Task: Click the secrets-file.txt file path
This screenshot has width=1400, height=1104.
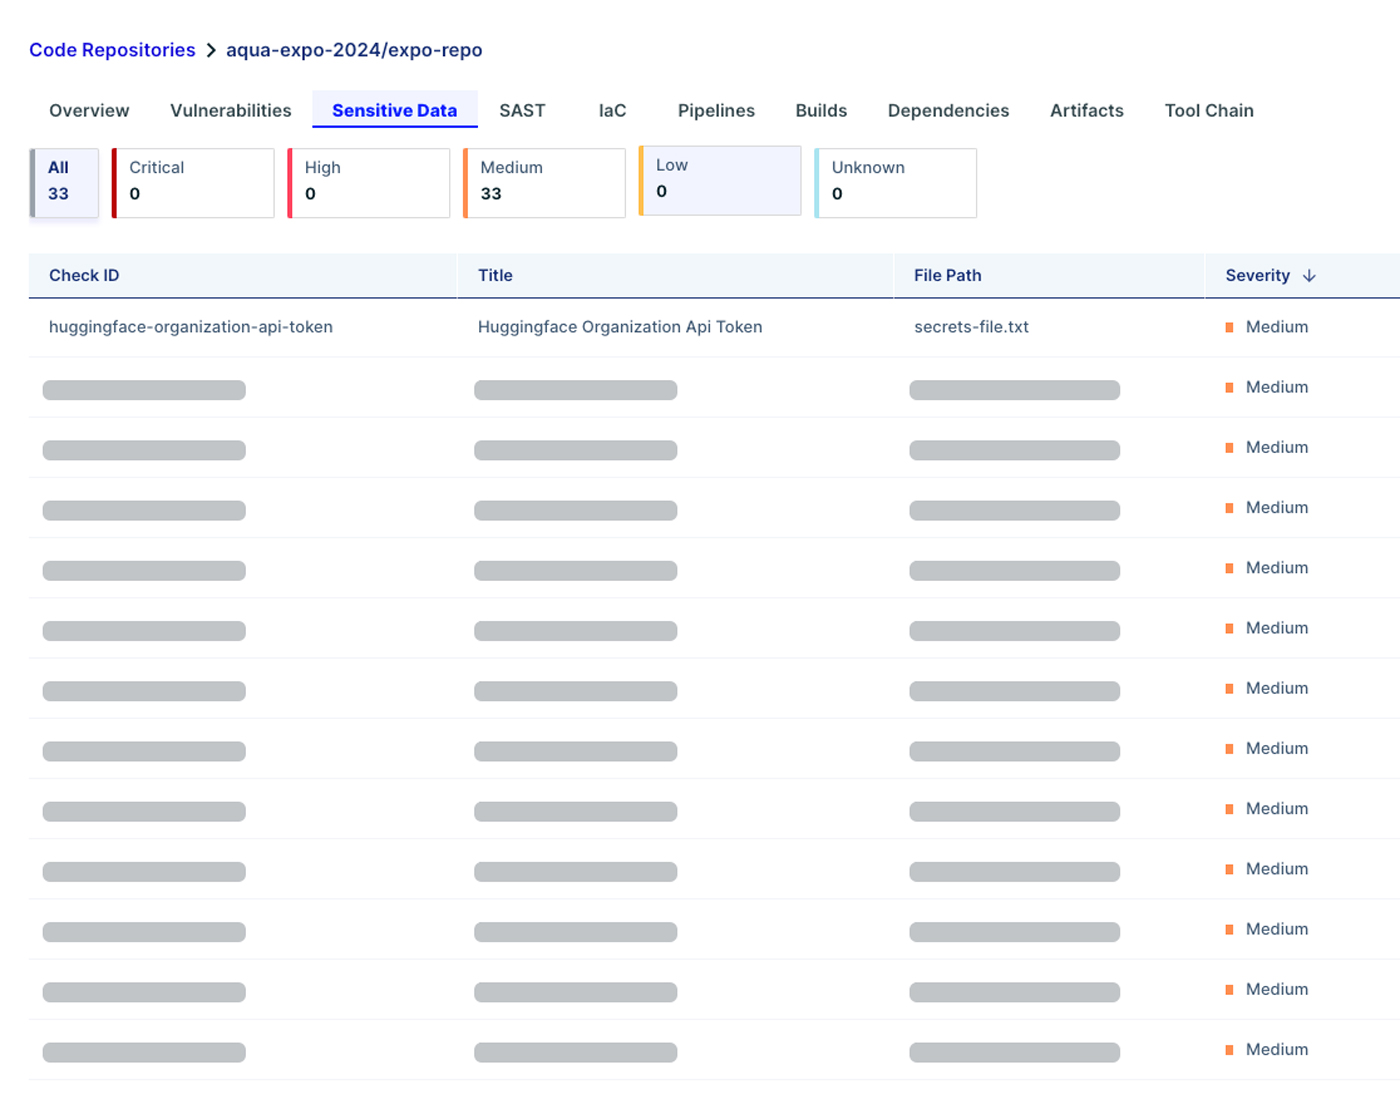Action: coord(971,327)
